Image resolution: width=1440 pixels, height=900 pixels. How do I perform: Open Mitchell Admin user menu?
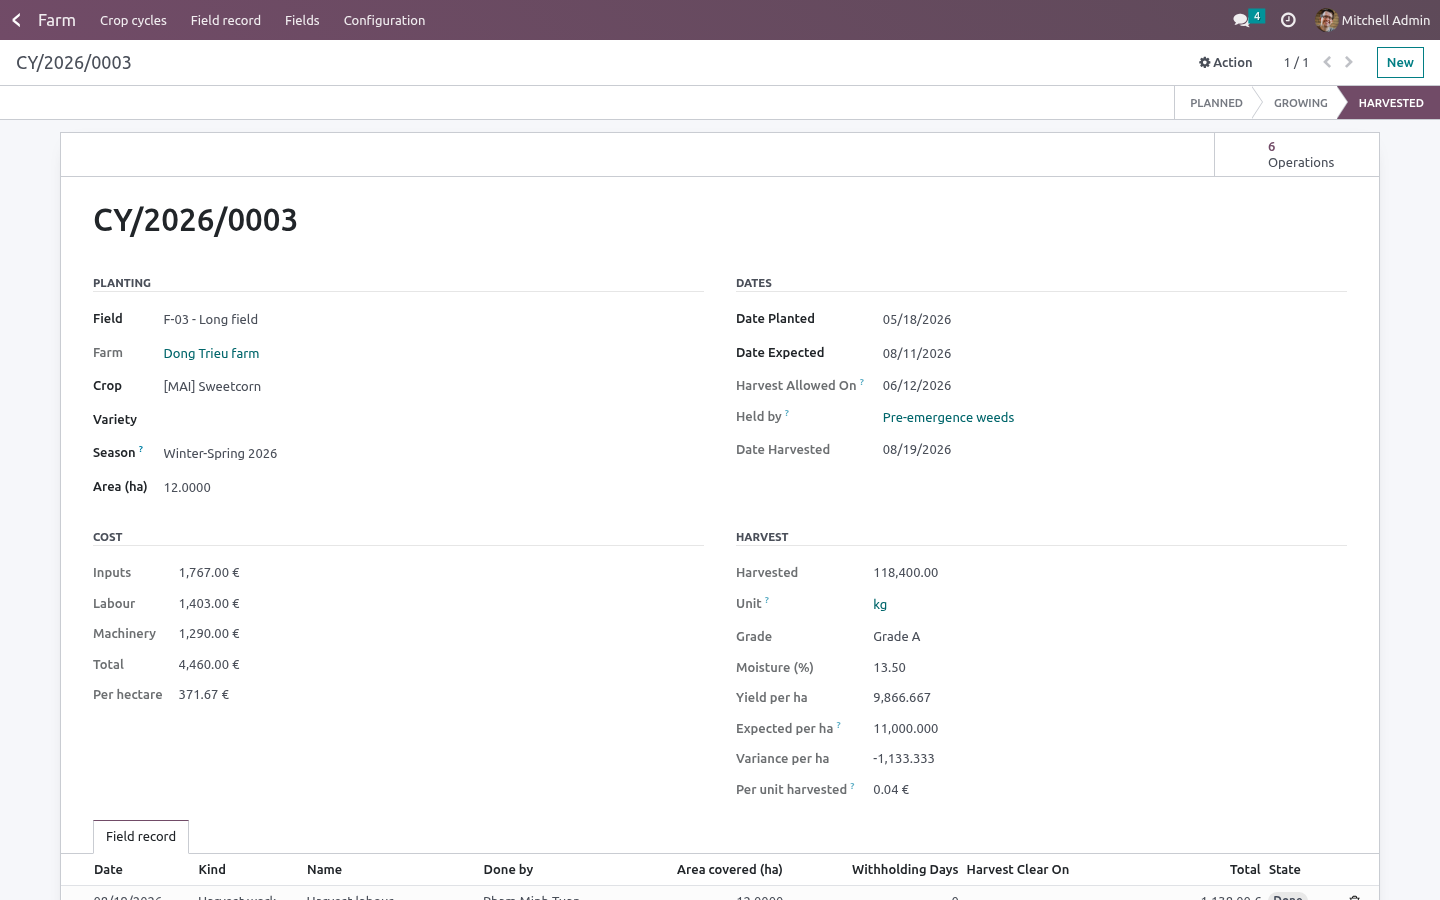1373,20
